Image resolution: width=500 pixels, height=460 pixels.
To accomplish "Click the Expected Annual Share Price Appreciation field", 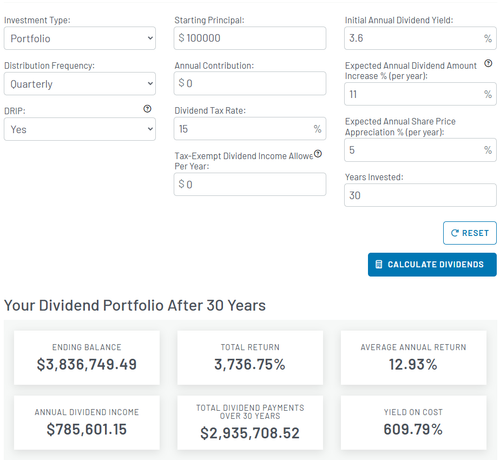I will click(420, 150).
